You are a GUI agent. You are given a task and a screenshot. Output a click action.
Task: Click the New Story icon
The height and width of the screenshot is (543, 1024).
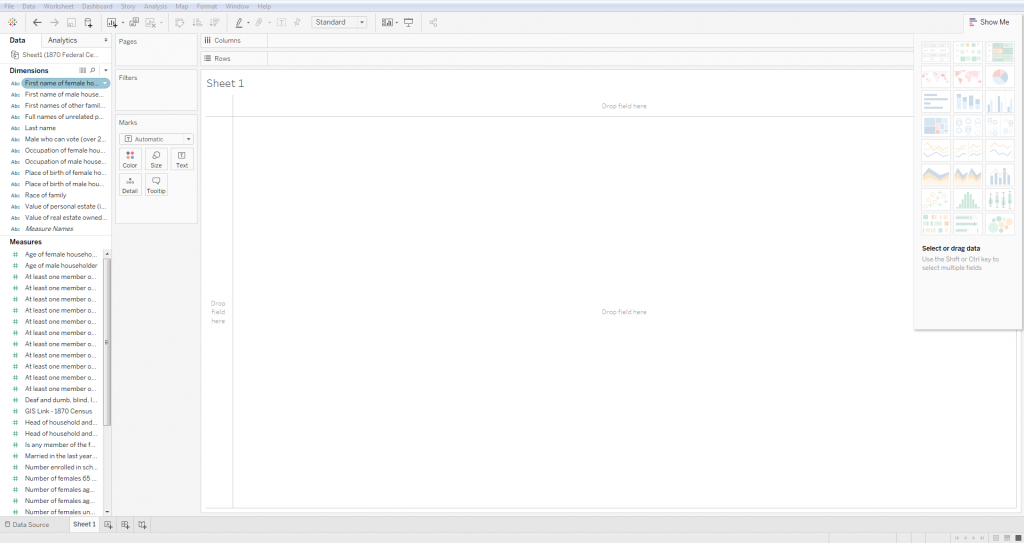pos(143,525)
